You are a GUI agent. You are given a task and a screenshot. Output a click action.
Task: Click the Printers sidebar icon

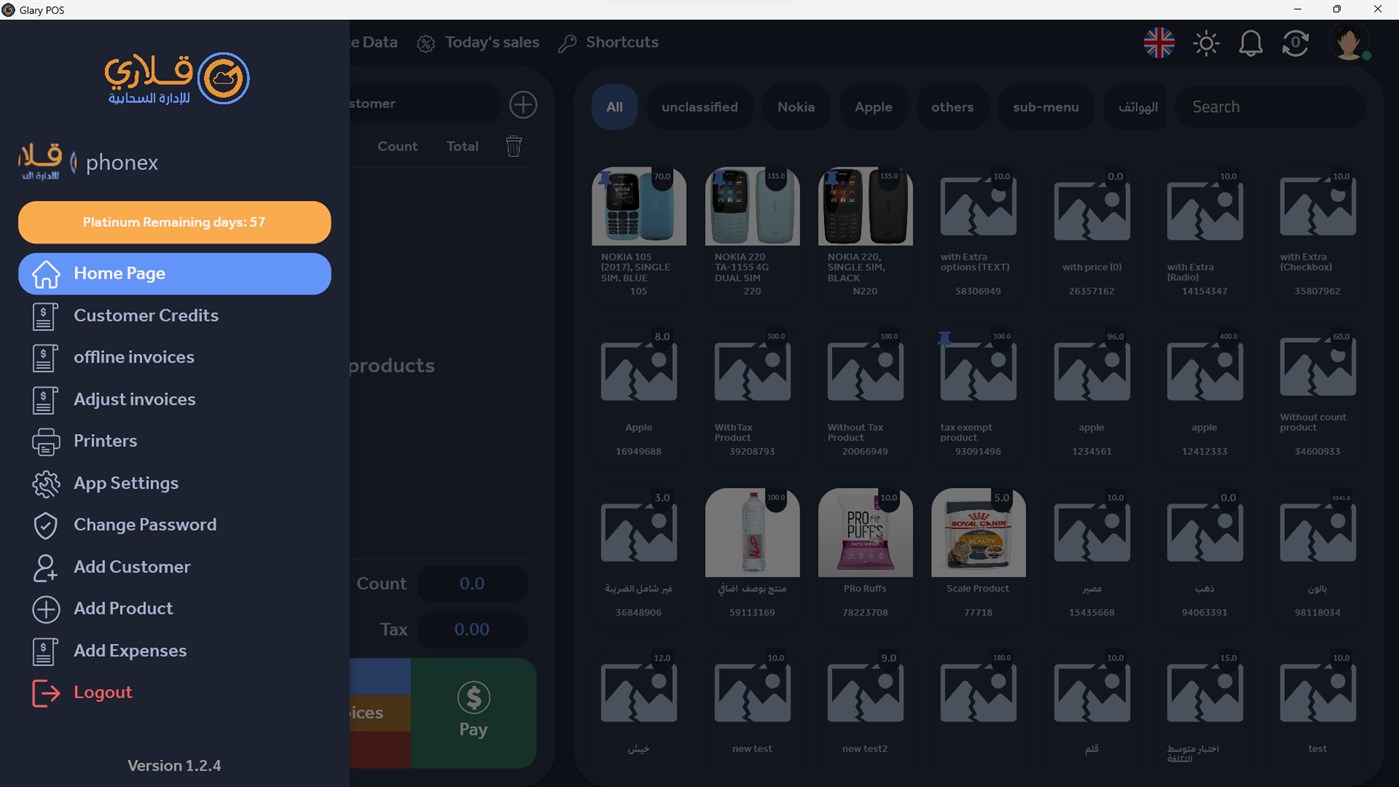pyautogui.click(x=46, y=441)
